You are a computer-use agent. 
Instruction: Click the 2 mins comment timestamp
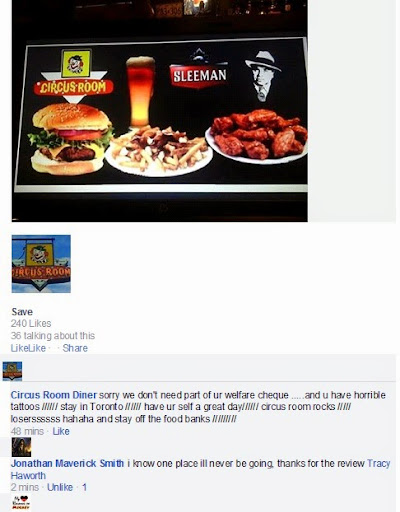pos(25,487)
